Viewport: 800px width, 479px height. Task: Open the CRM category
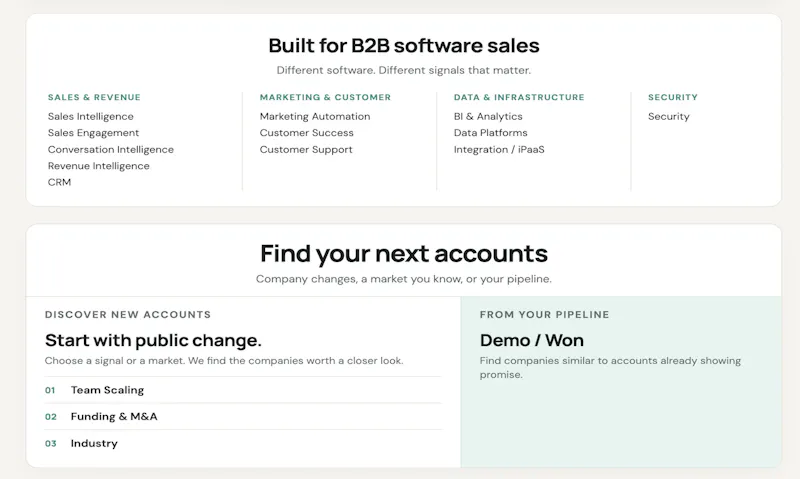(59, 182)
